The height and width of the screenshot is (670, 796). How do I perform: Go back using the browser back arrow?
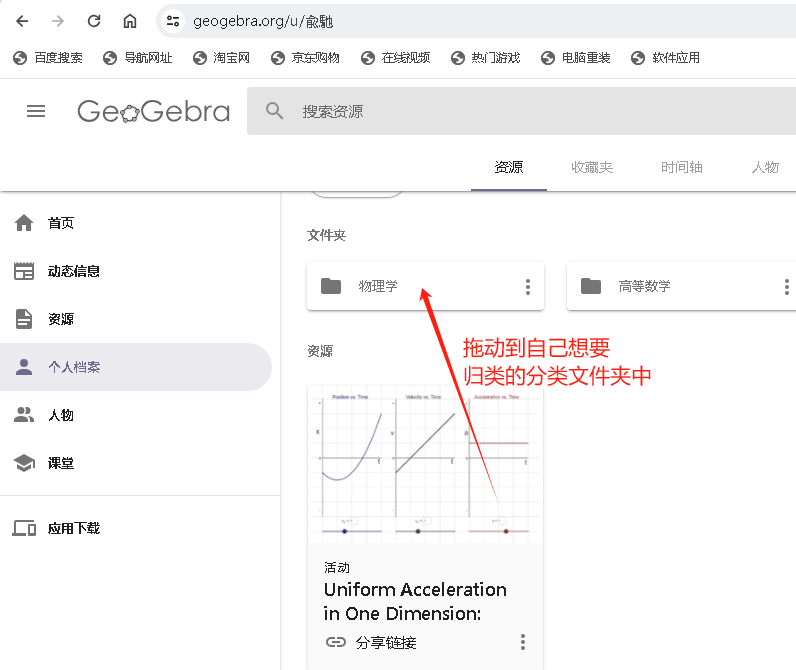click(x=22, y=21)
